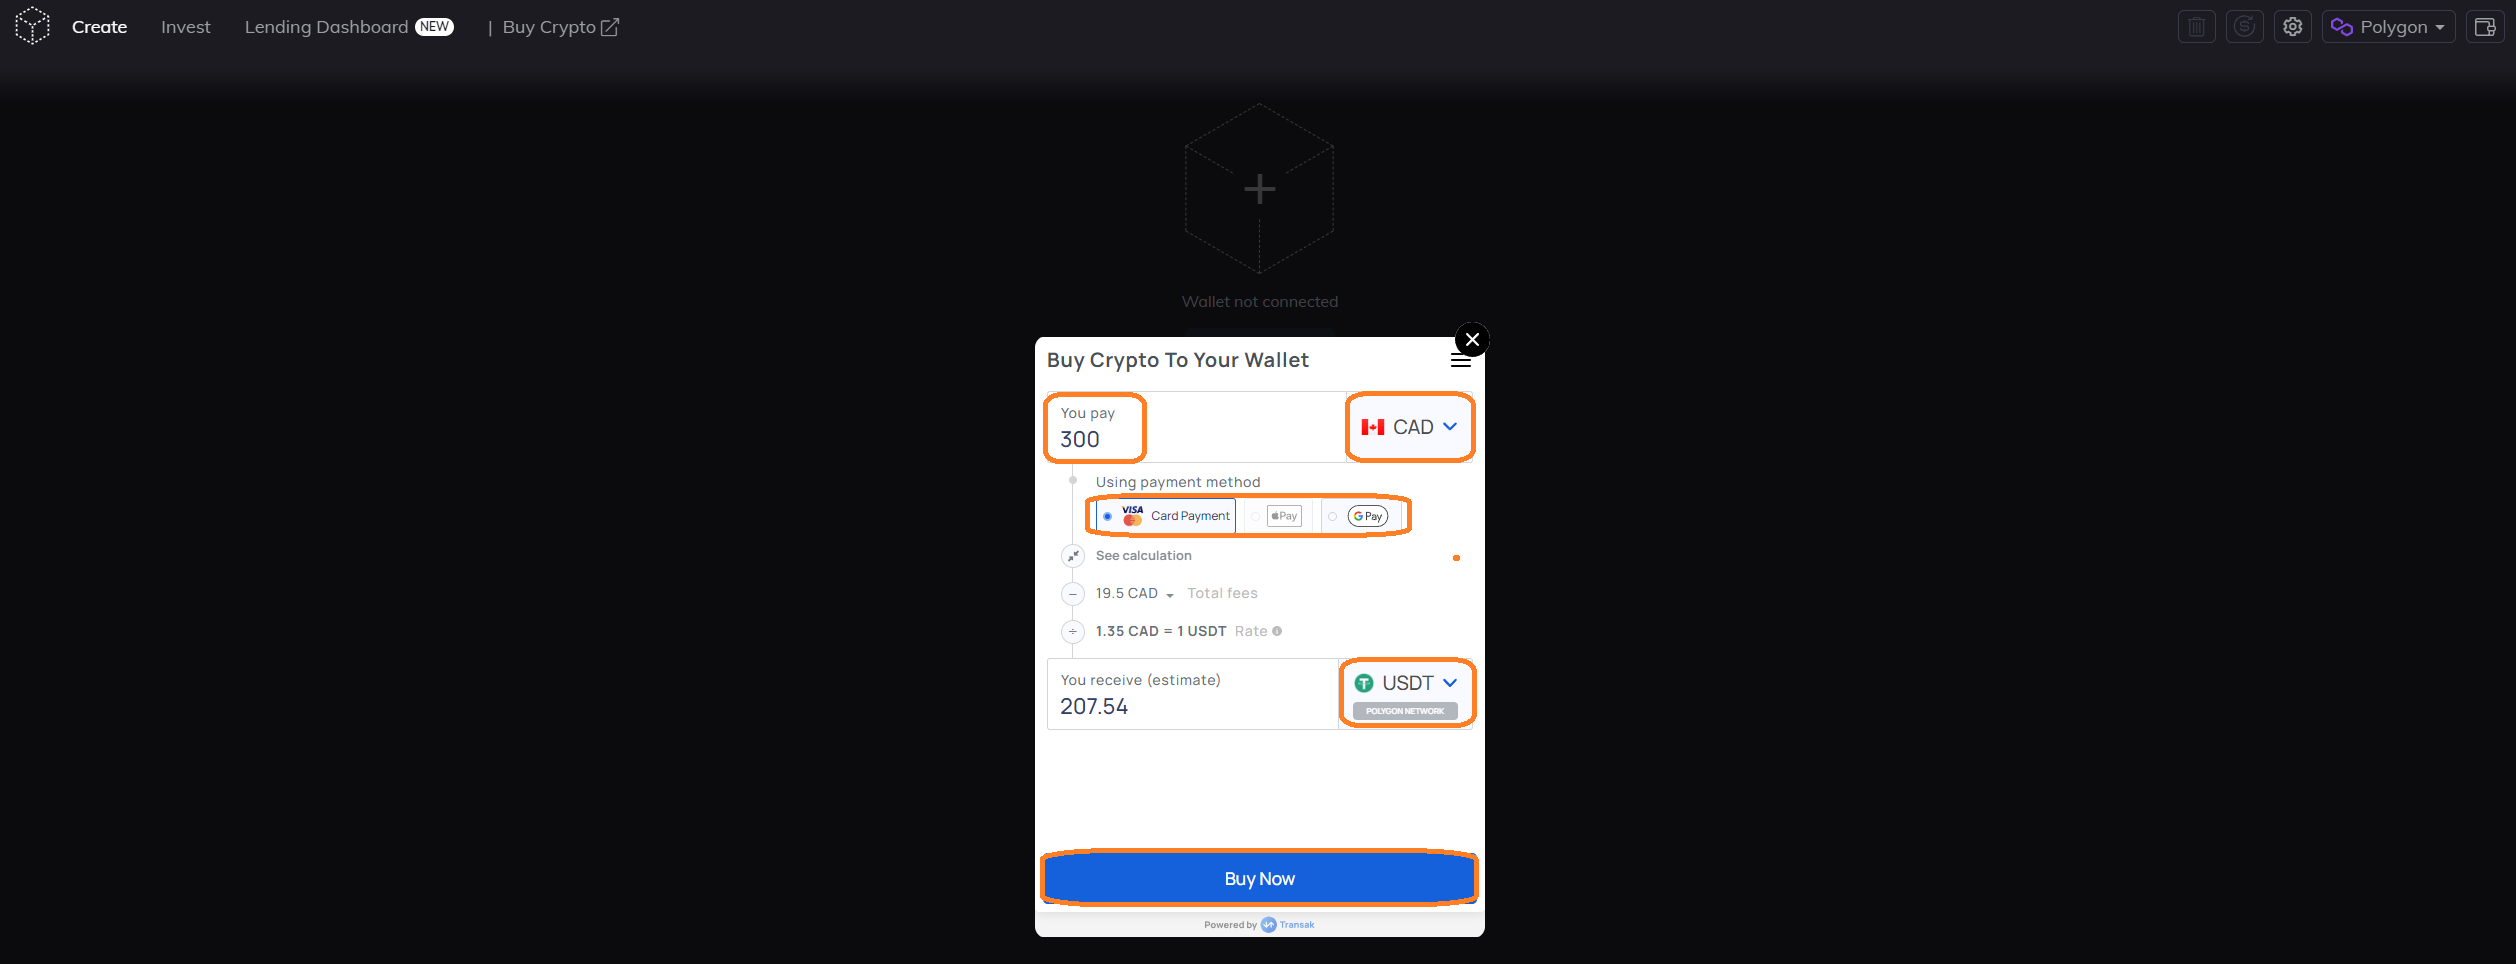Expand the Polygon network dropdown
Screen dimensions: 2516x964
pyautogui.click(x=2388, y=27)
